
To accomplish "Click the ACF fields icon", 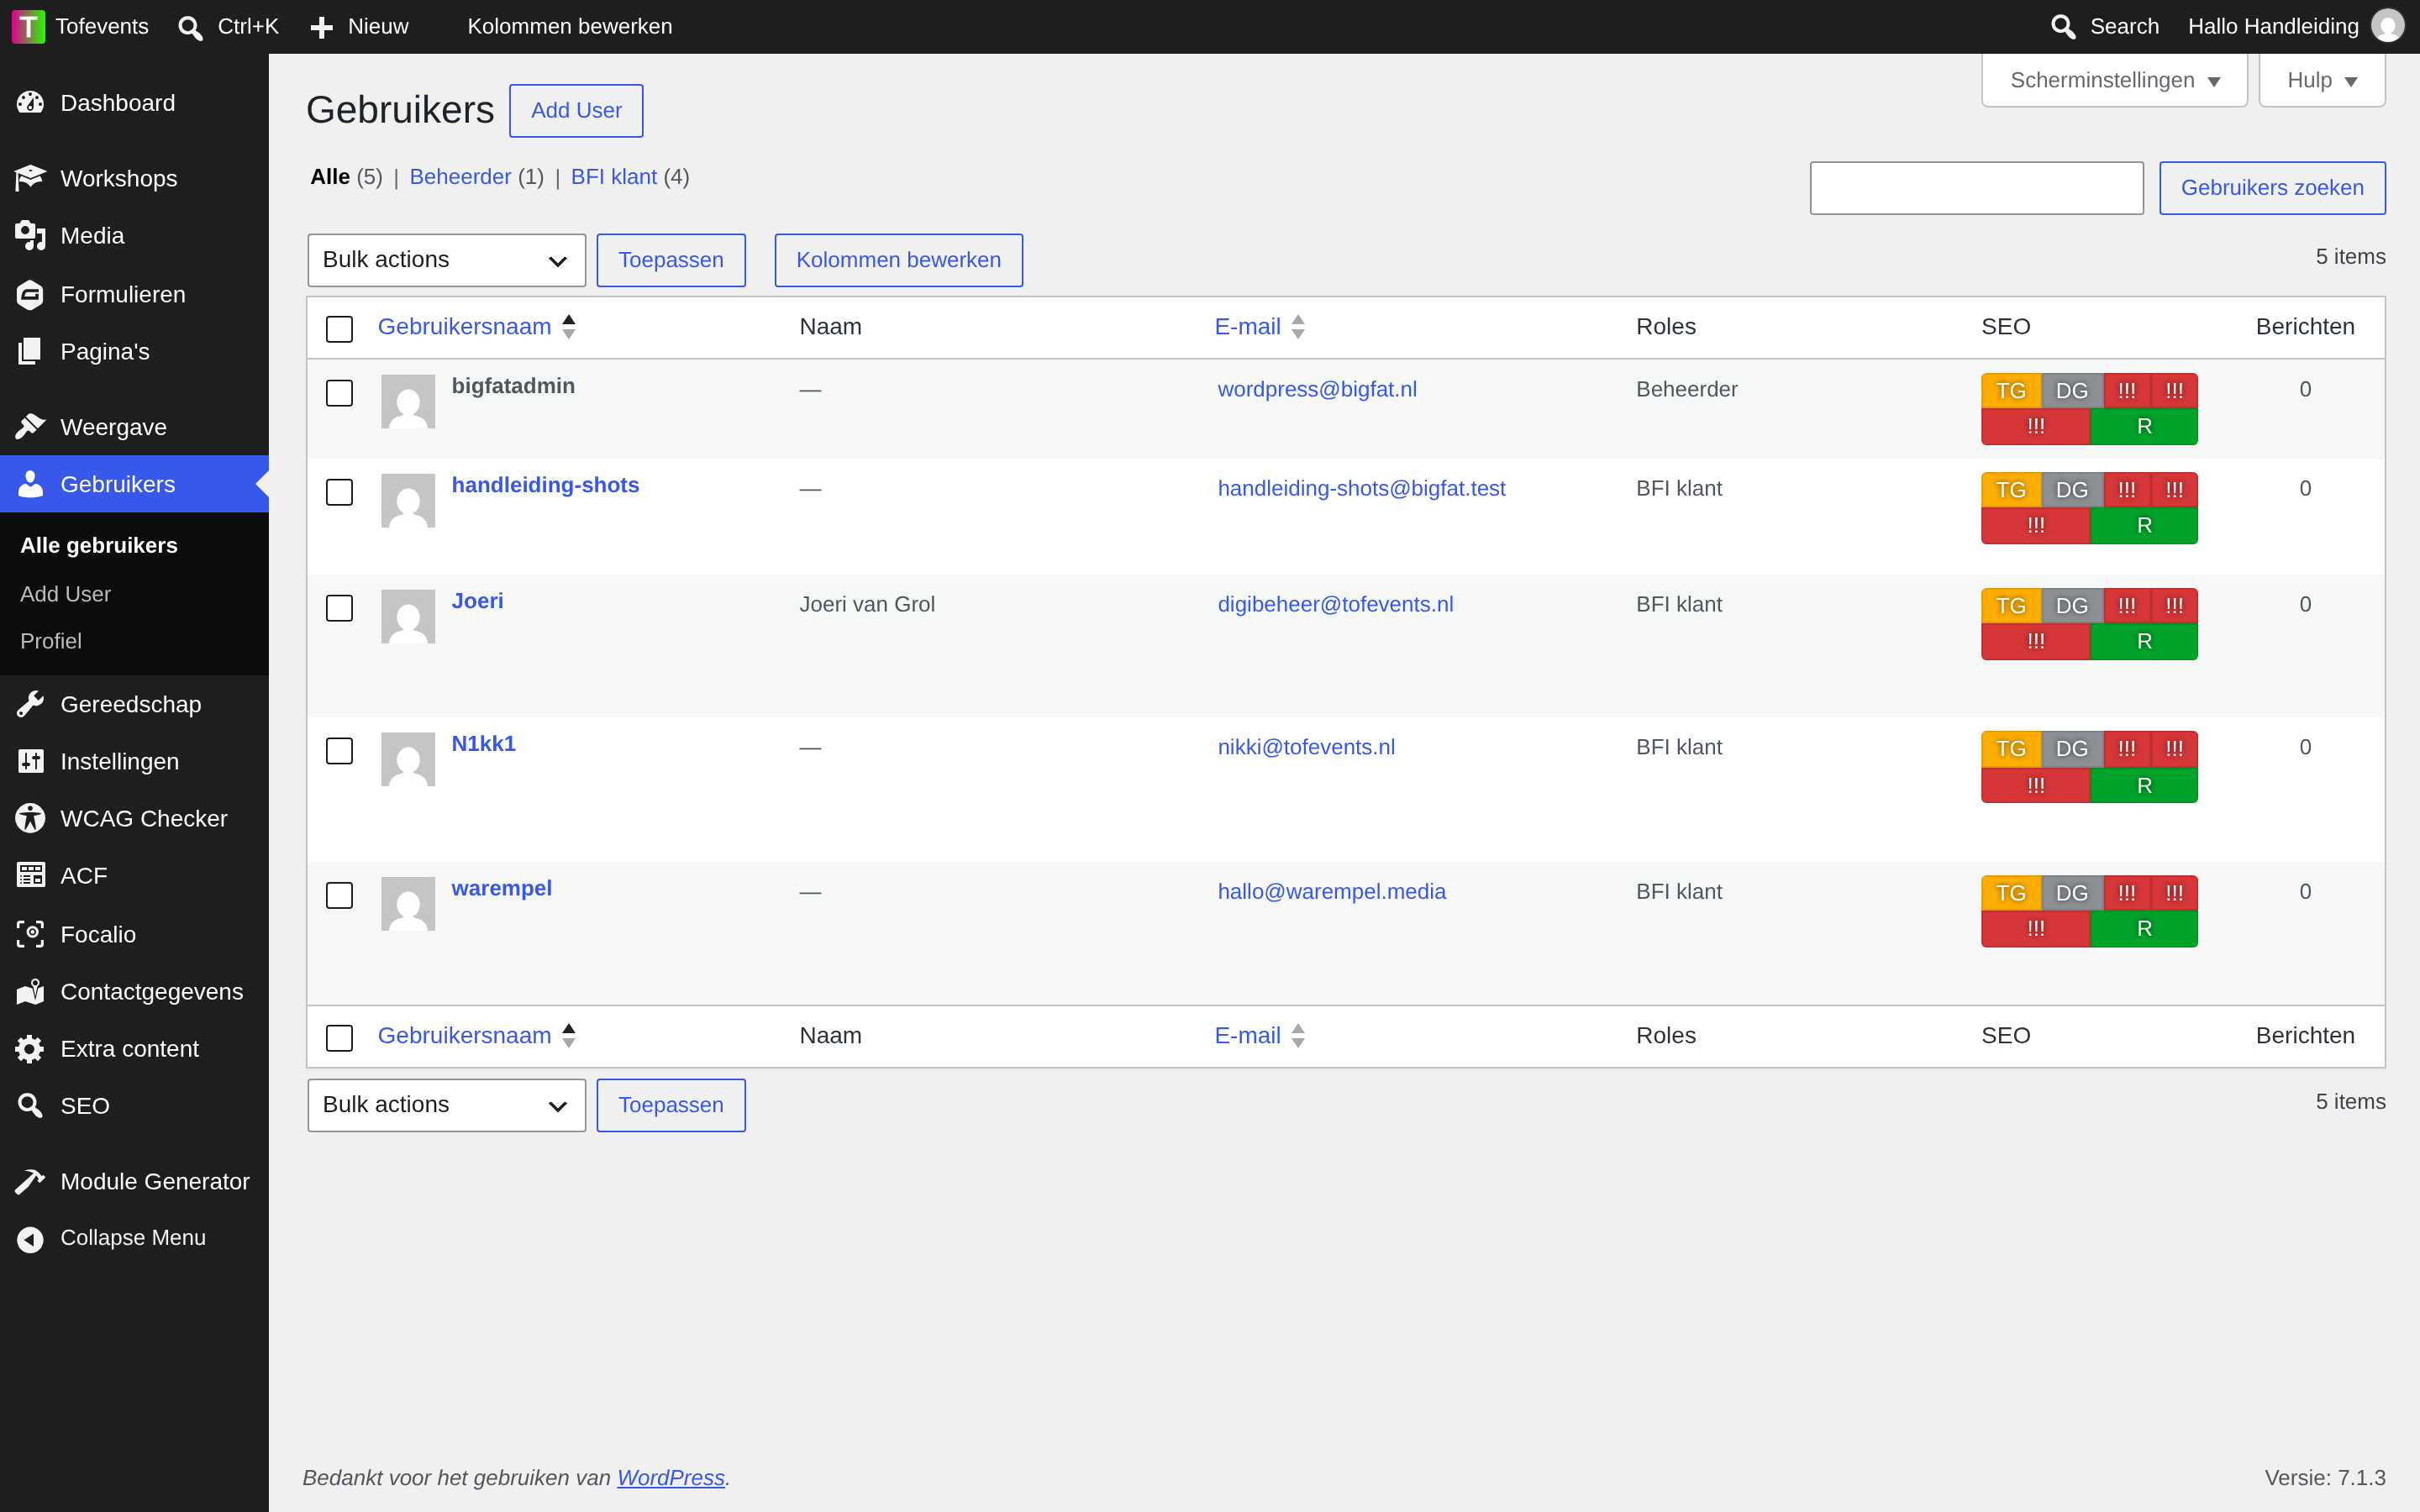I will point(30,876).
